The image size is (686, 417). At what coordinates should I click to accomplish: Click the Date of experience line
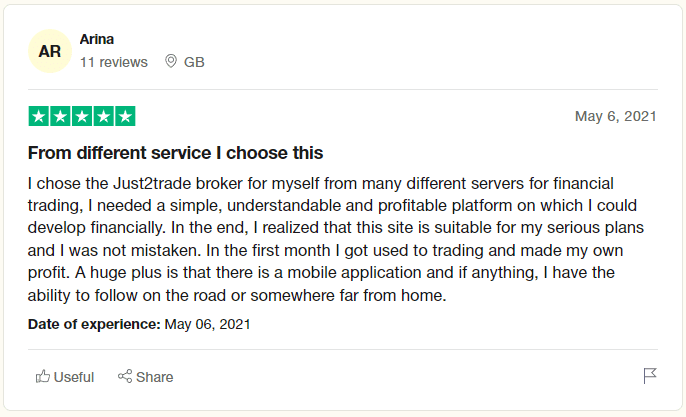[139, 324]
